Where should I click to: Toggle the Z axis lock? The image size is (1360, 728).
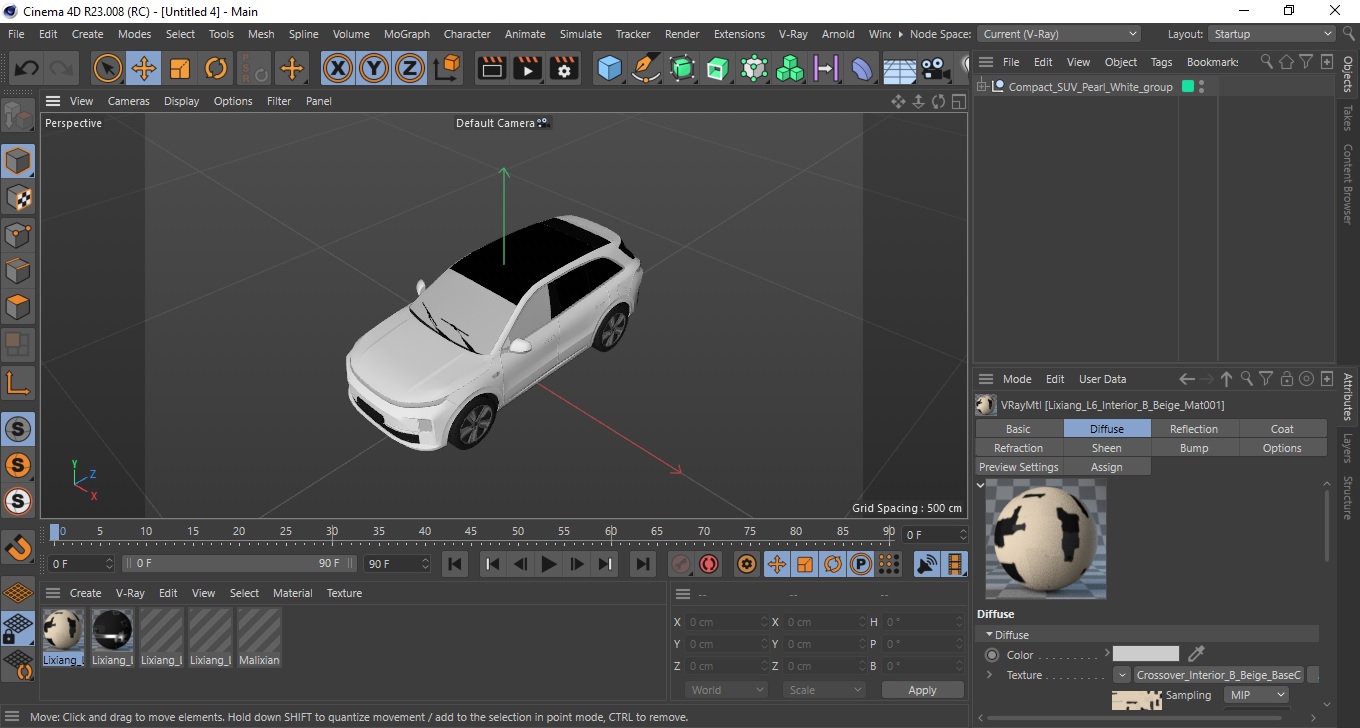coord(409,69)
